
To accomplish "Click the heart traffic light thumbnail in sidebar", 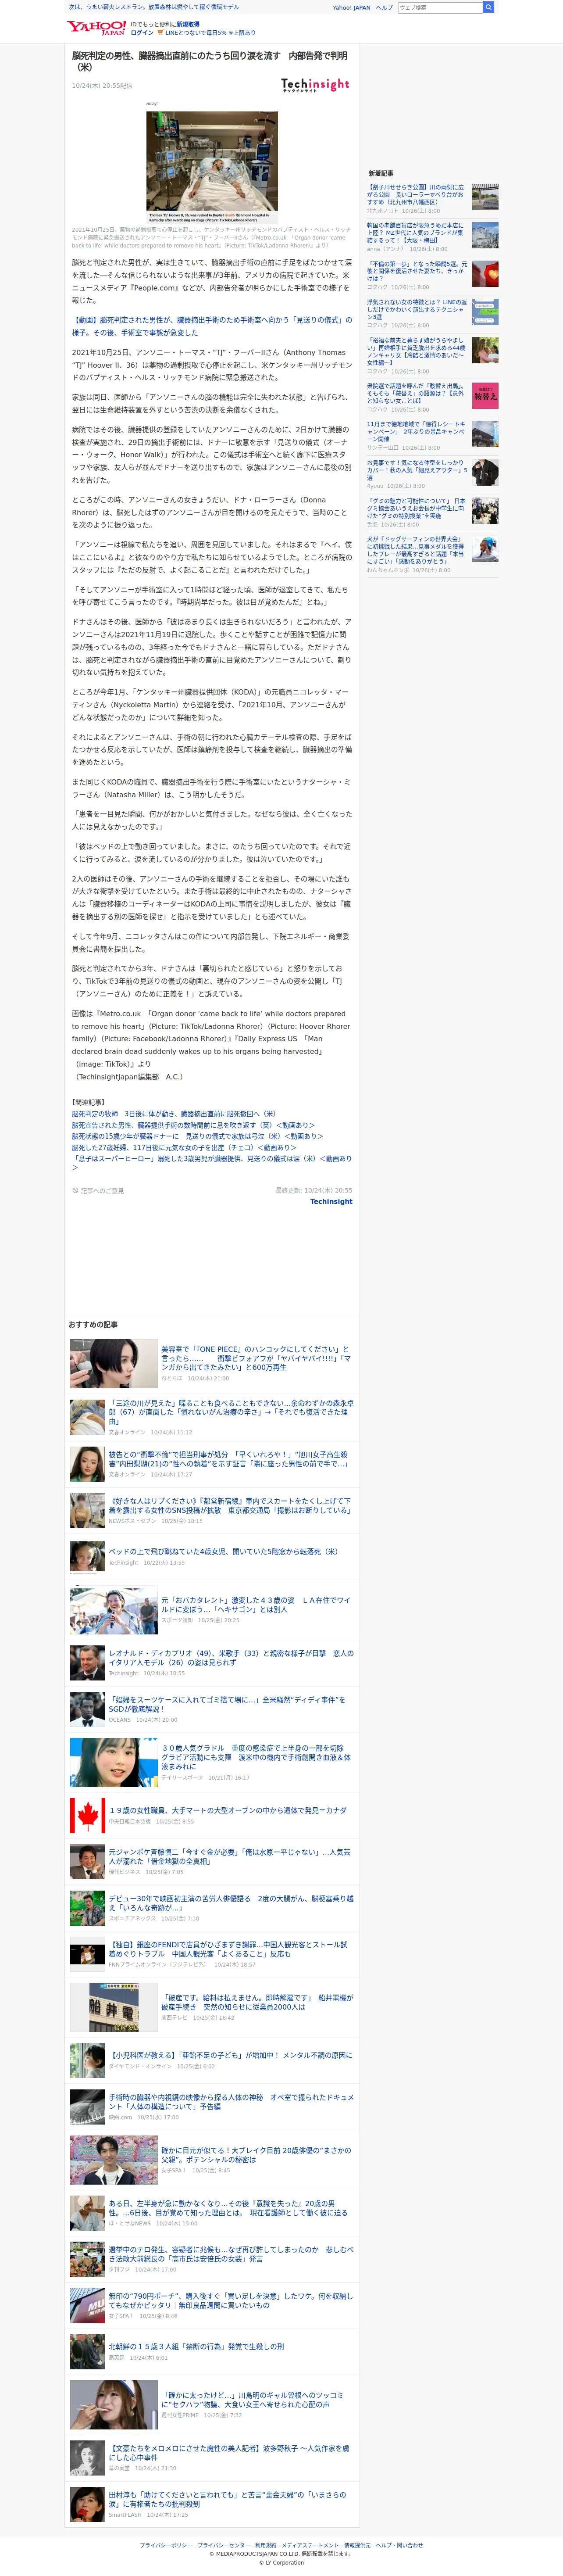I will pos(485,274).
